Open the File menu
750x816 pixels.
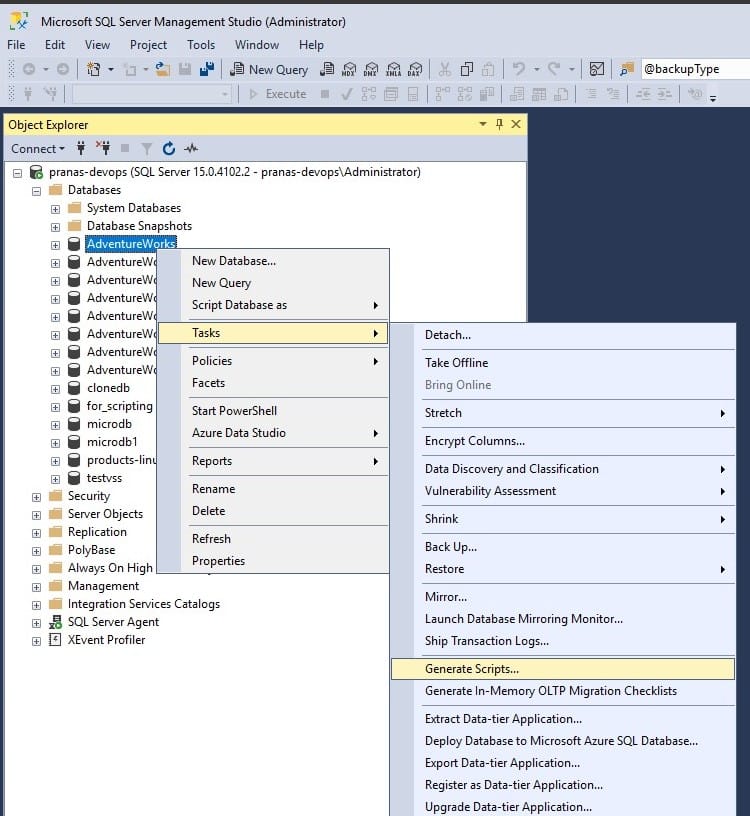(16, 45)
